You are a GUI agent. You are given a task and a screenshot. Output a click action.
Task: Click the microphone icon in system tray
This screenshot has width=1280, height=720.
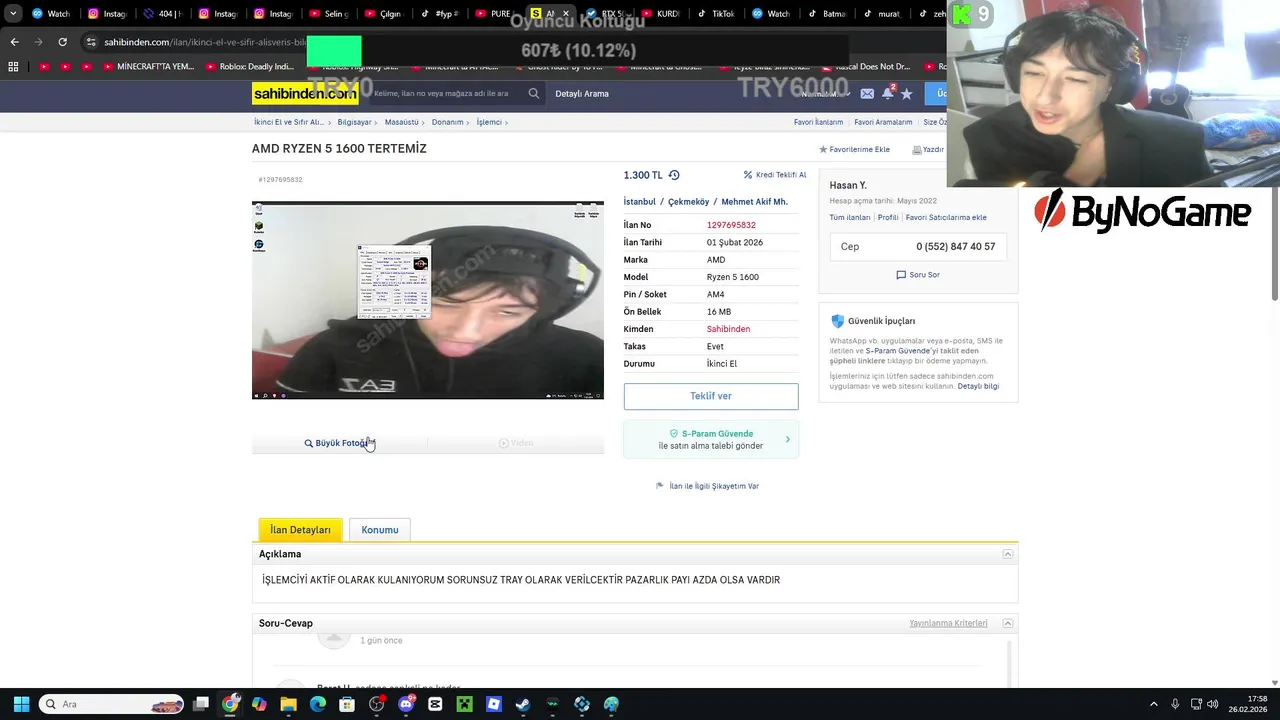(1175, 704)
